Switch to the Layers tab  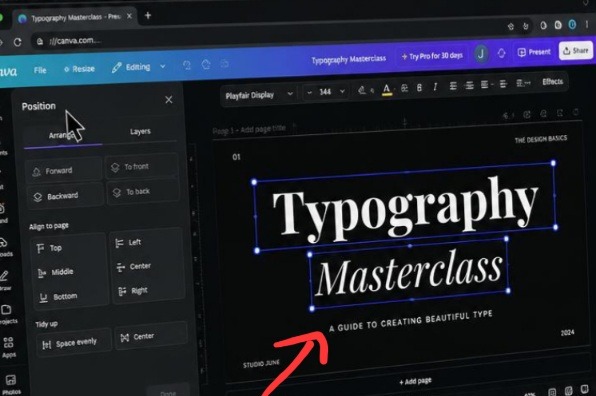point(140,131)
